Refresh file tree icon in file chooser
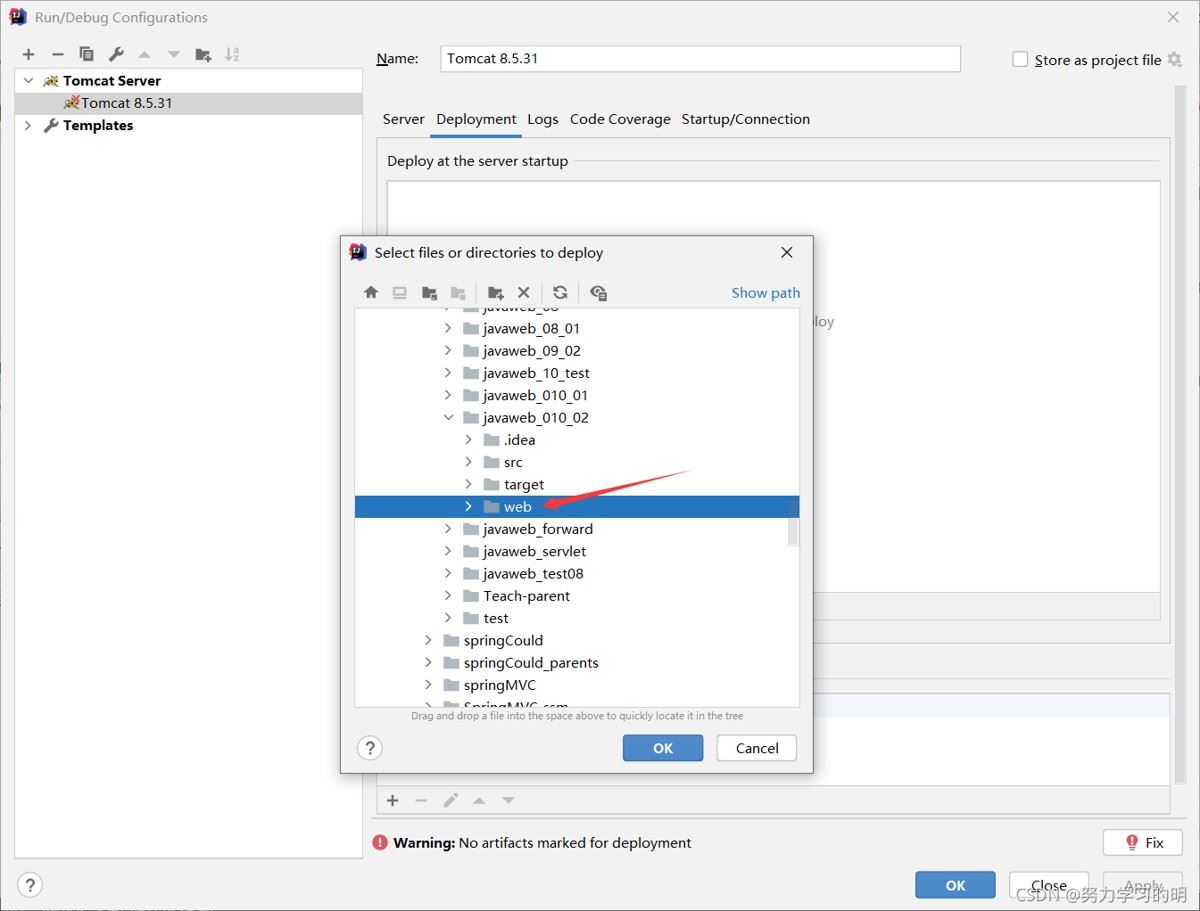This screenshot has height=911, width=1200. tap(560, 292)
